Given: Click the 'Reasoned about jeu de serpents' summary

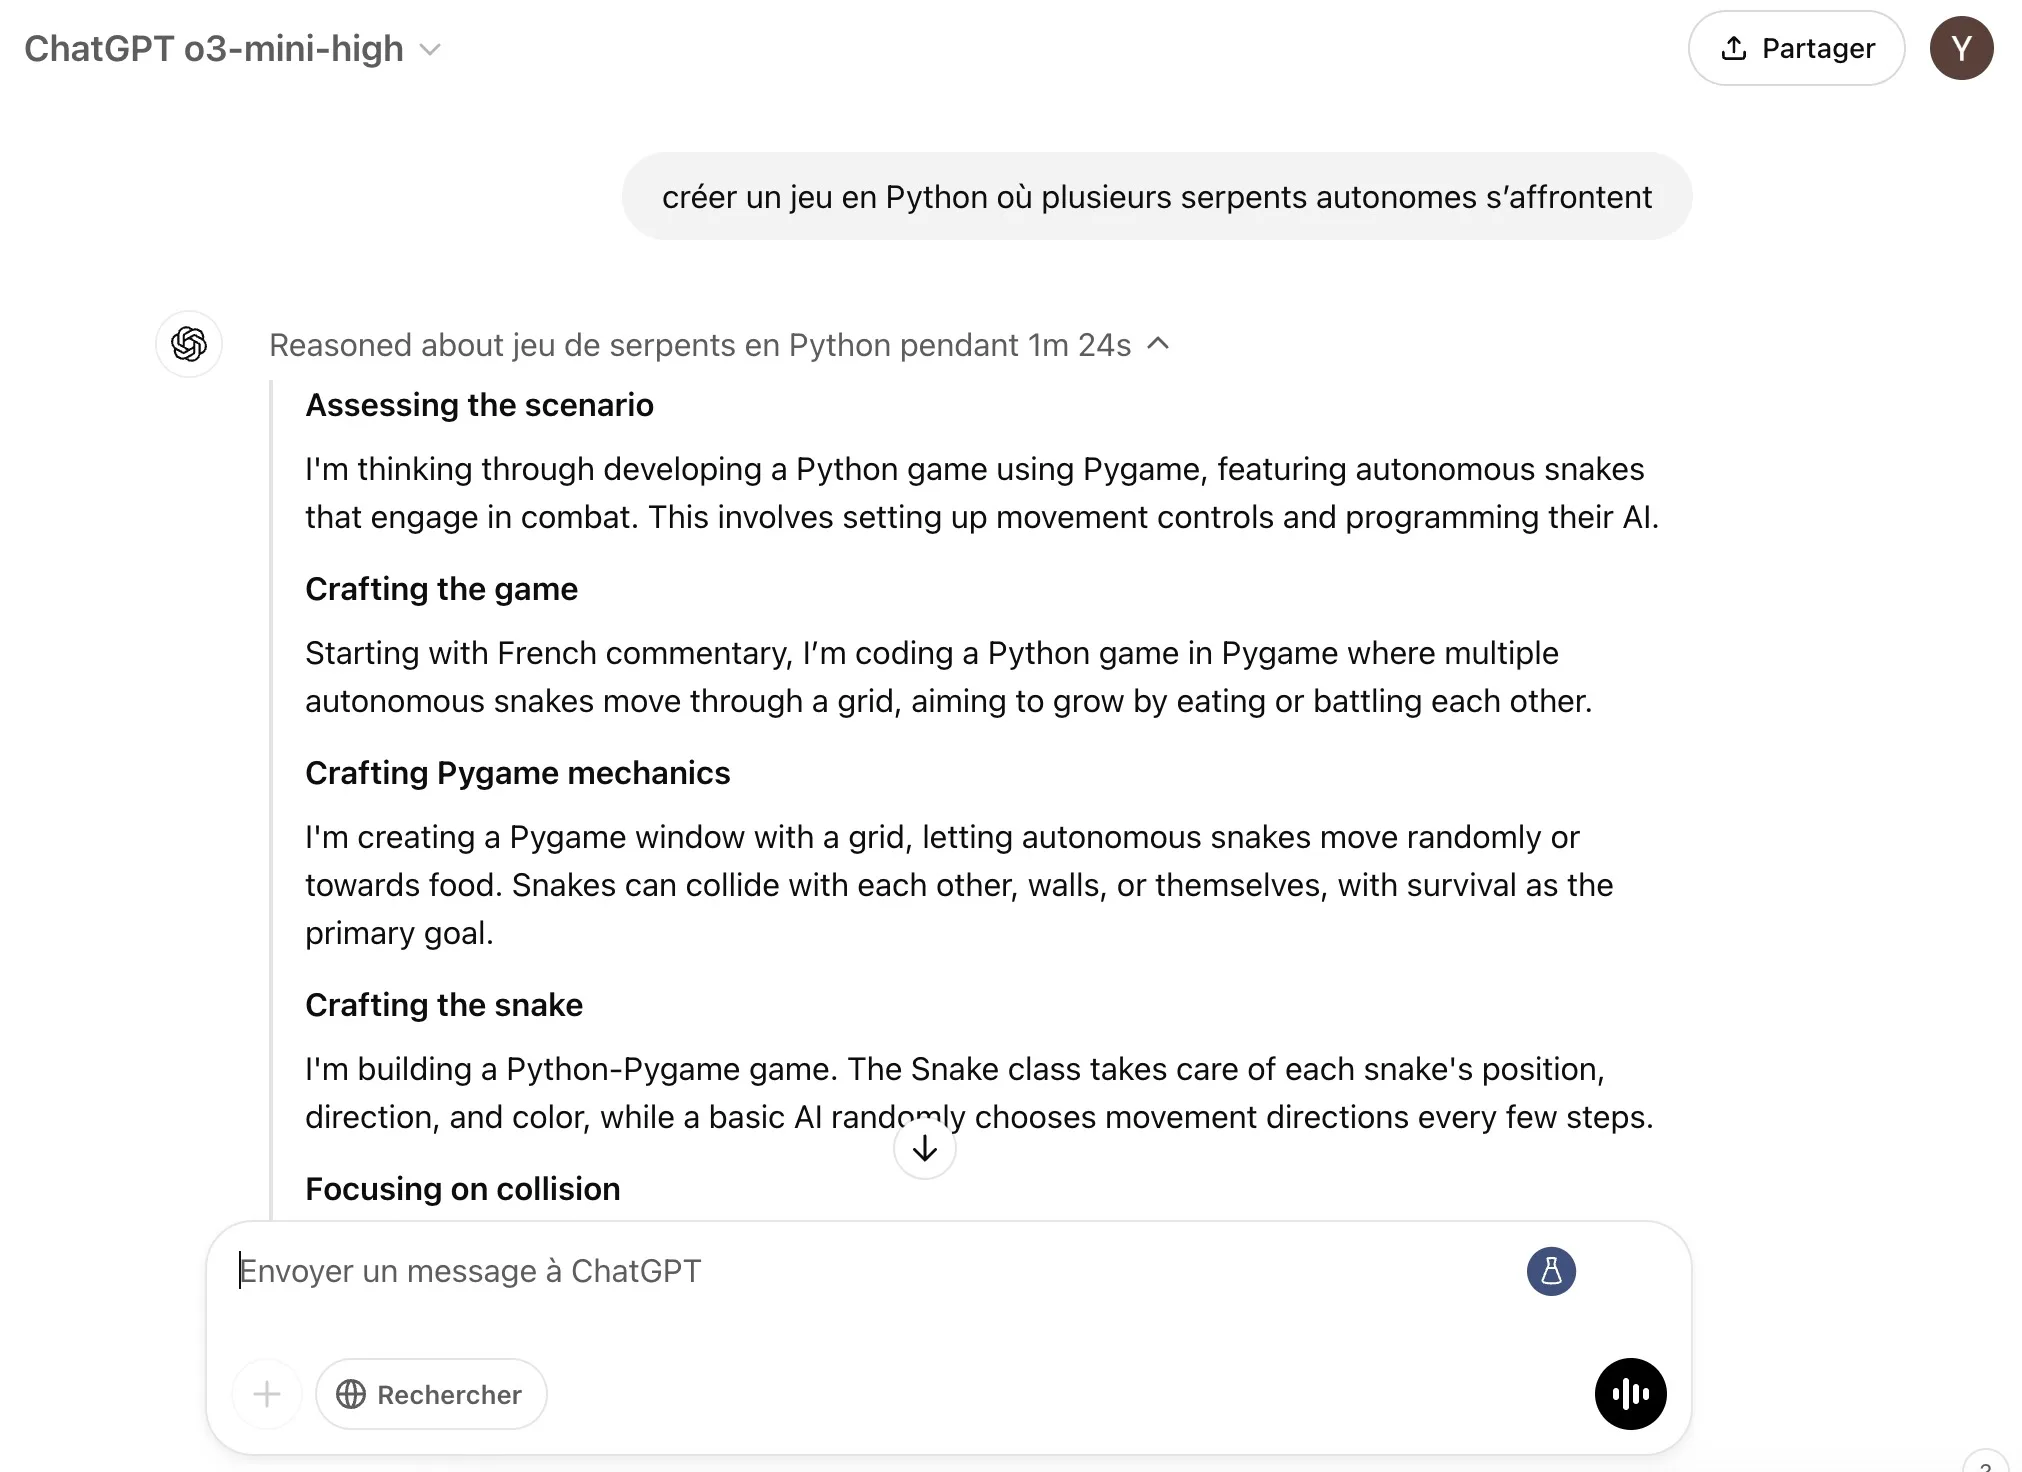Looking at the screenshot, I should click(699, 345).
